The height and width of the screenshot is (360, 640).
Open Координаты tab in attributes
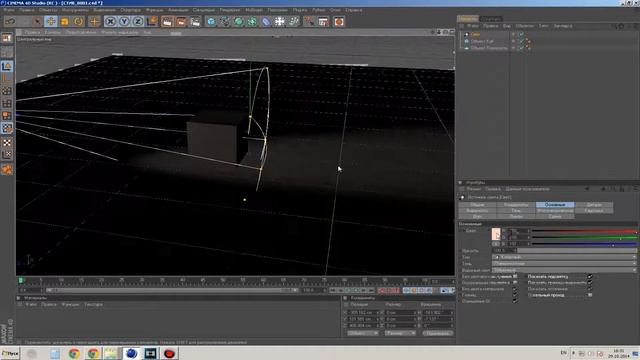[x=516, y=205]
